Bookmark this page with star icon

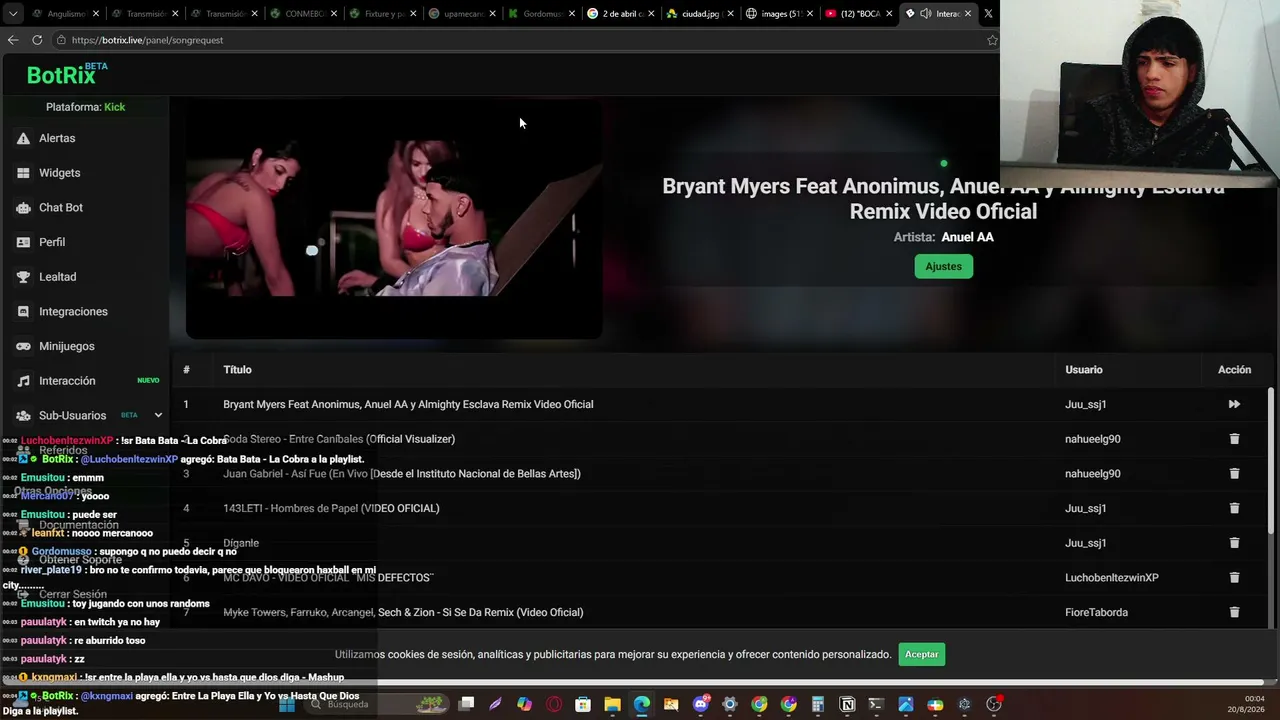[x=992, y=40]
